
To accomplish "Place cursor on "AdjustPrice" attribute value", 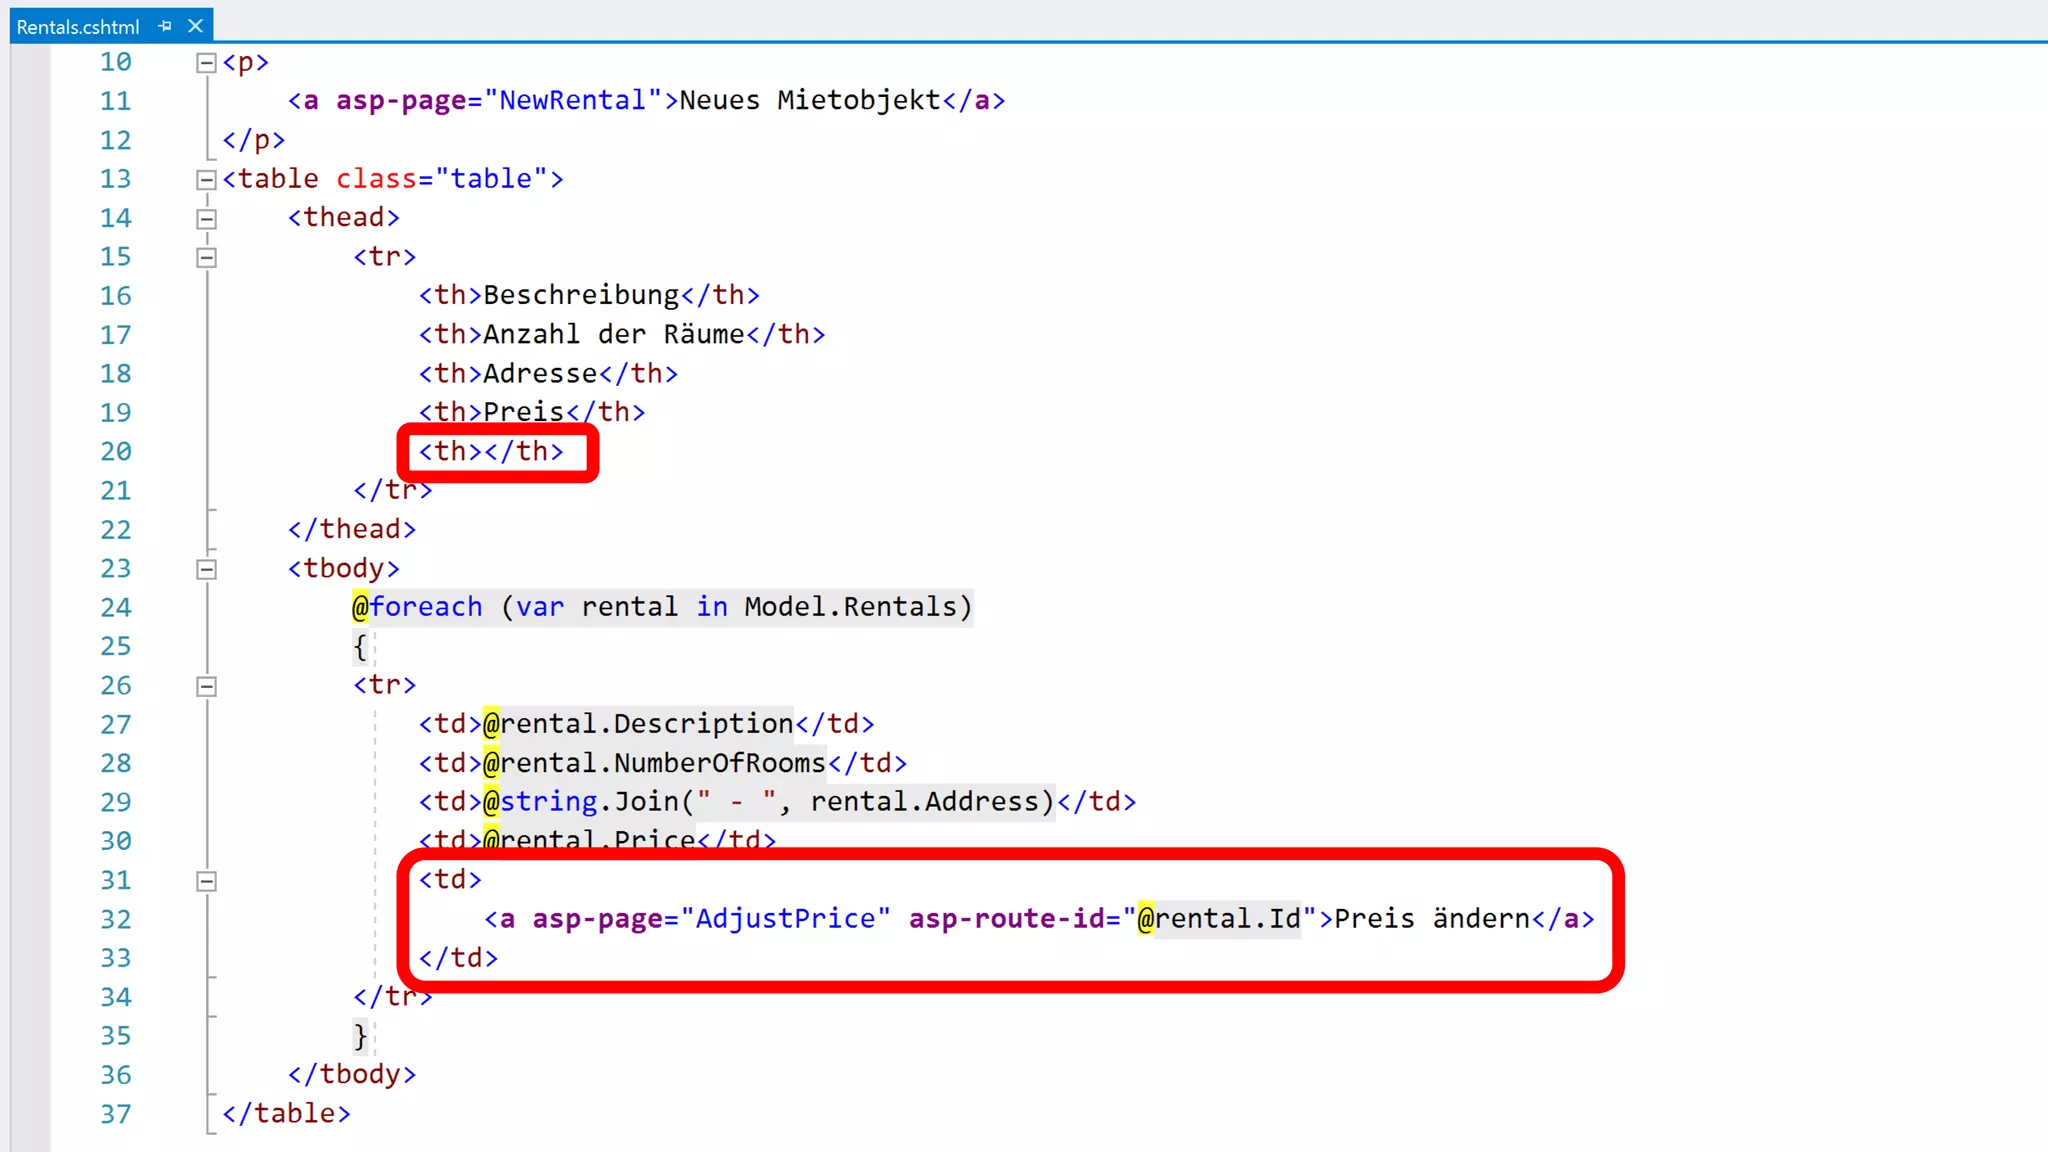I will coord(785,919).
